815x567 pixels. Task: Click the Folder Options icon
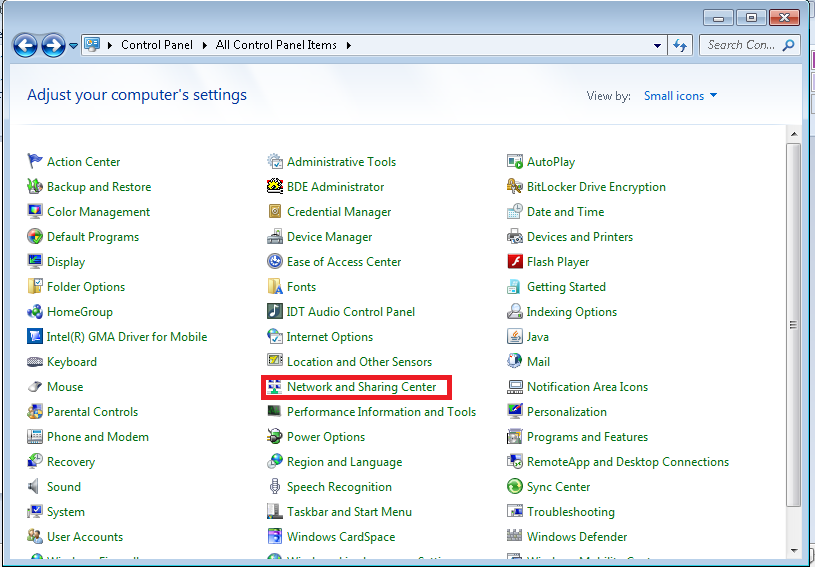pos(35,286)
